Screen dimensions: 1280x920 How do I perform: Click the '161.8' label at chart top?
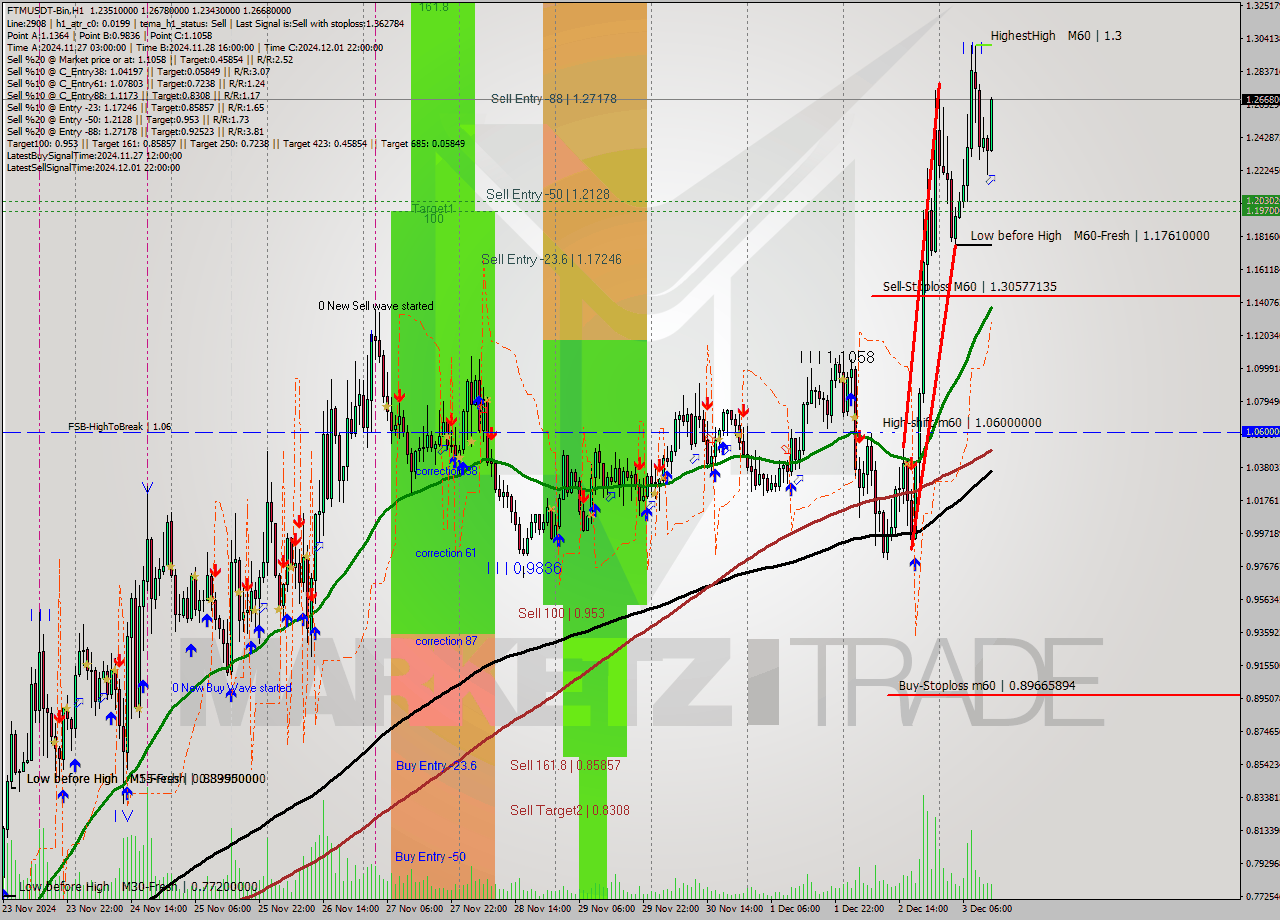point(434,7)
